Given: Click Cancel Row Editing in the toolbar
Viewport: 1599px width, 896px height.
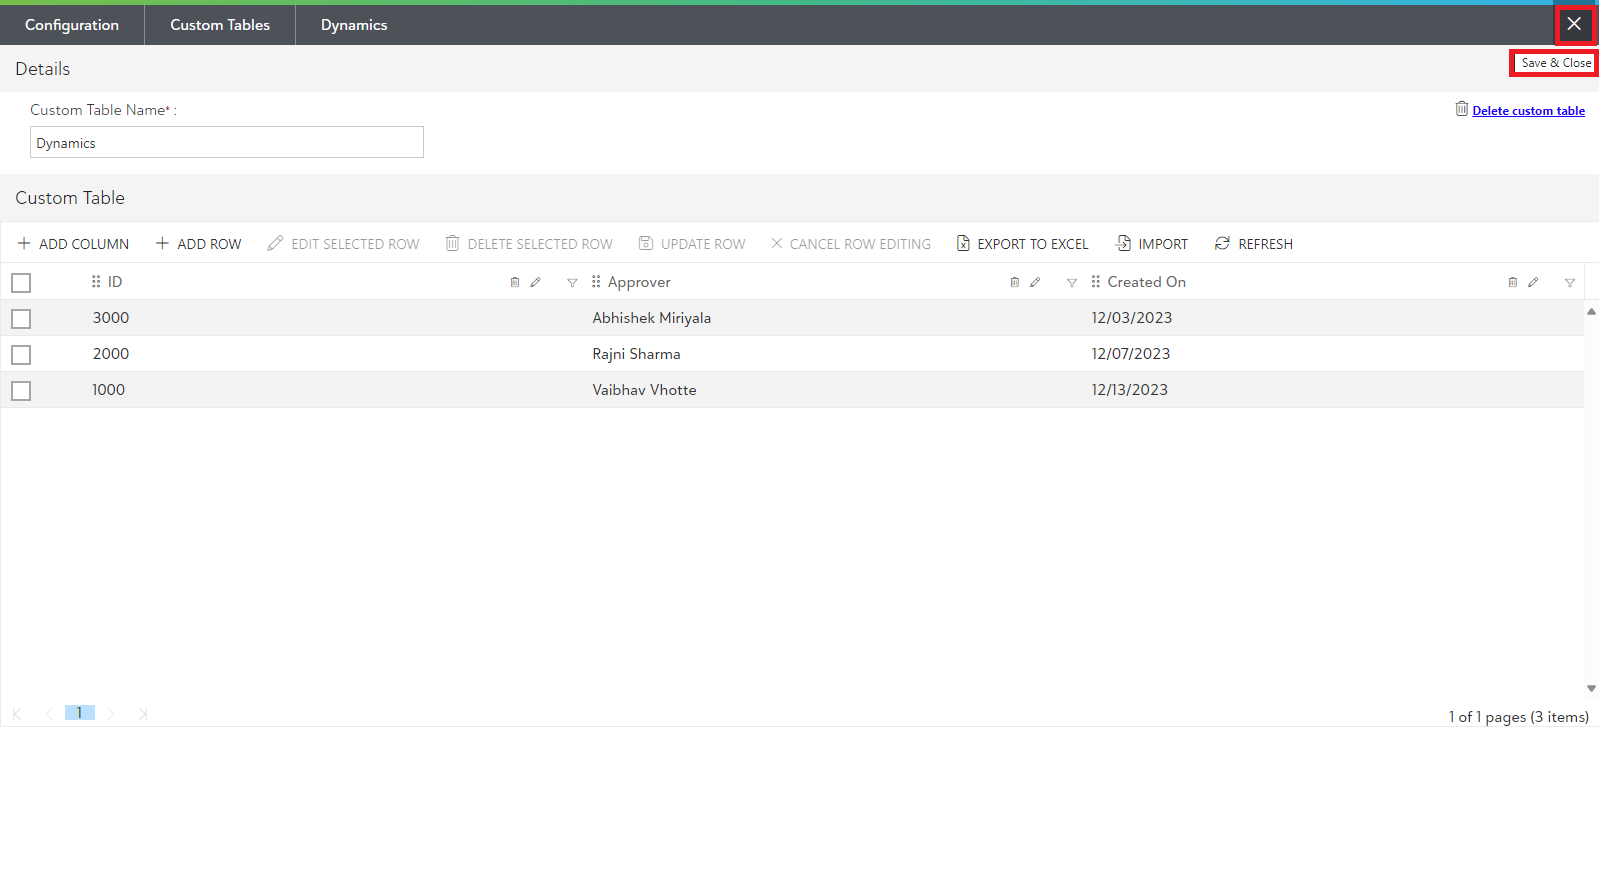Looking at the screenshot, I should coord(850,244).
